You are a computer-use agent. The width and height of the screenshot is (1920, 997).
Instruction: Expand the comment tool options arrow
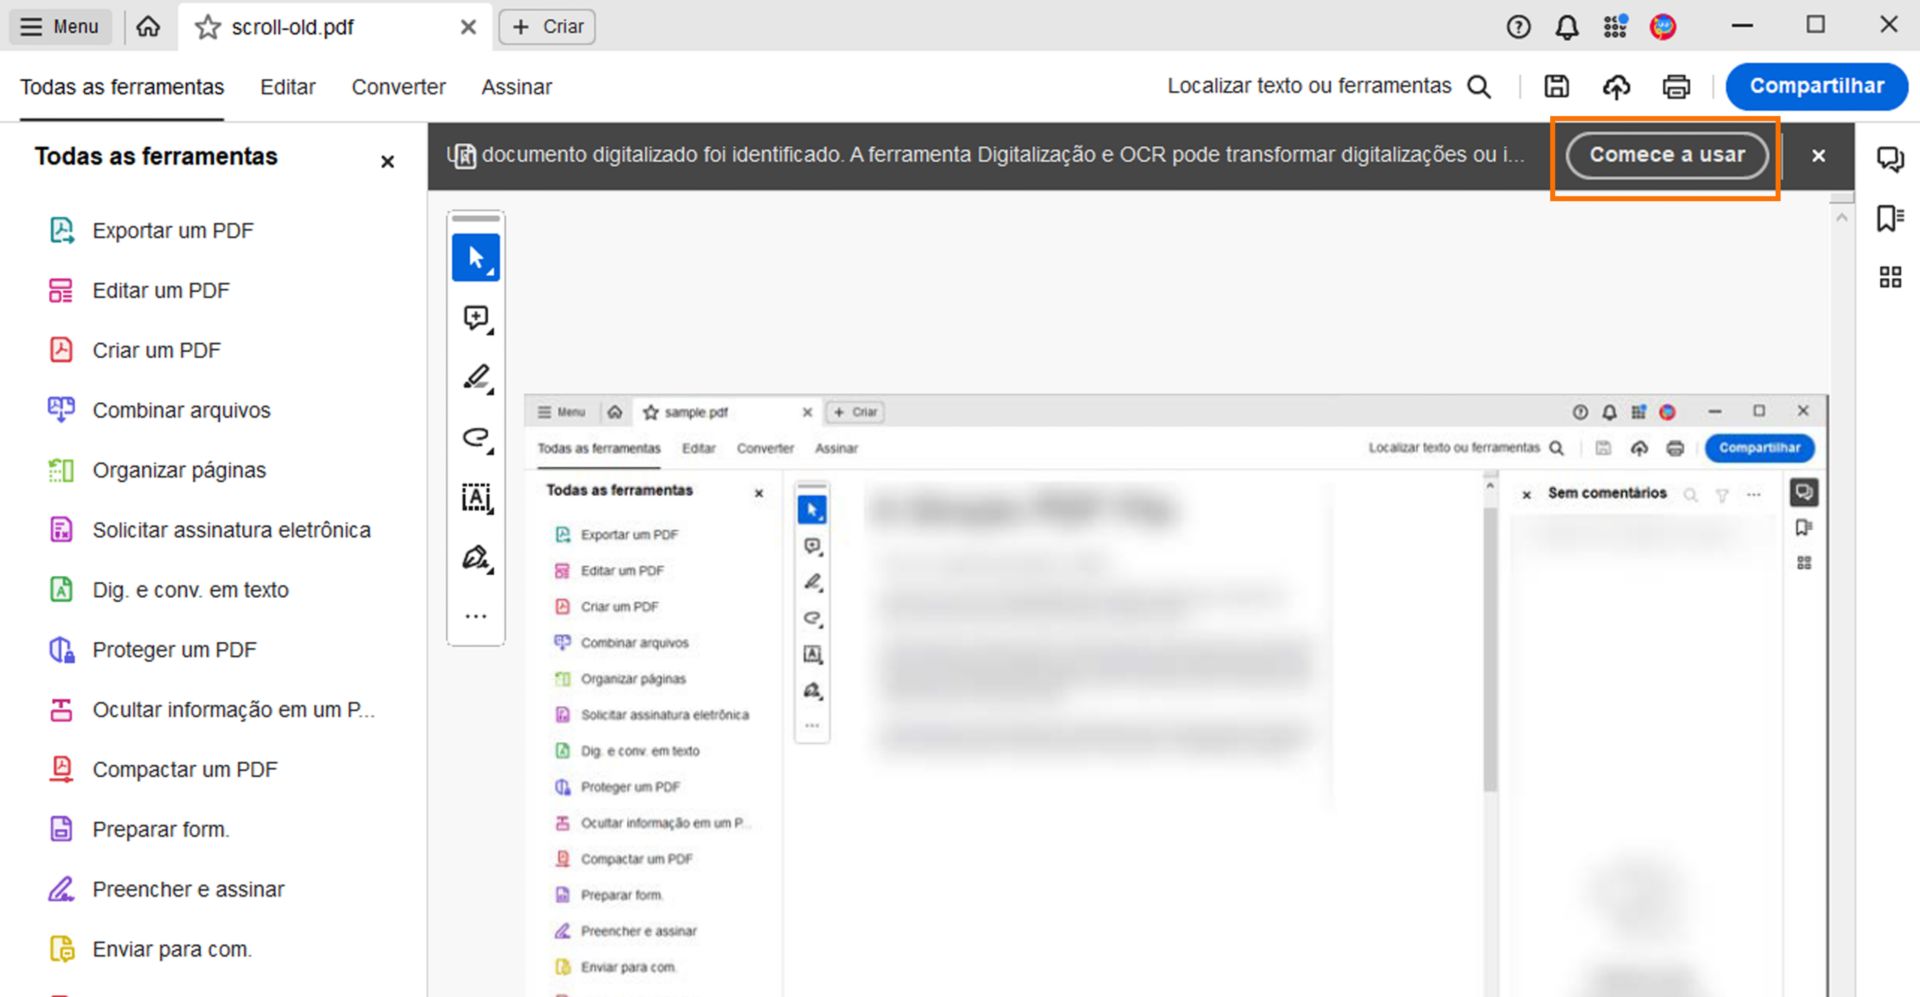489,330
